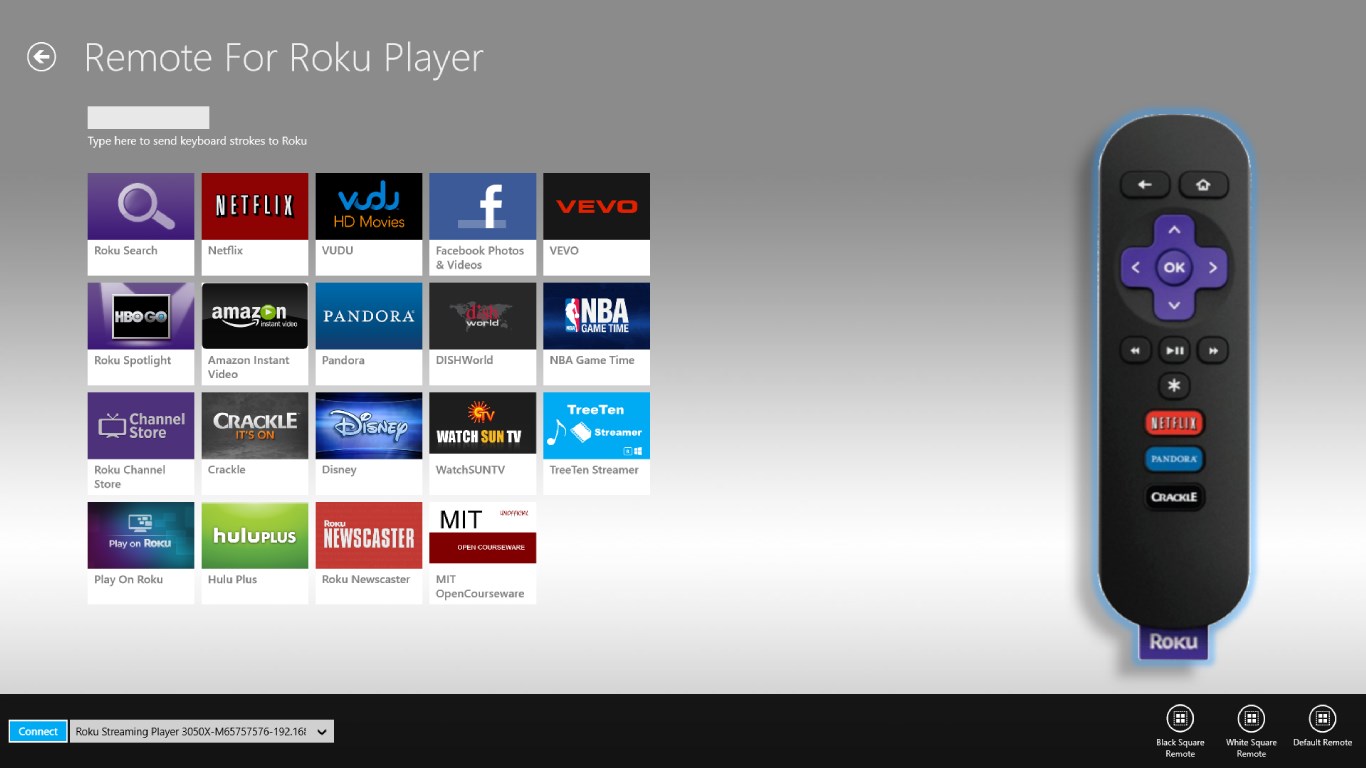Switch to the Black Square Remote
The image size is (1366, 768).
[1180, 731]
